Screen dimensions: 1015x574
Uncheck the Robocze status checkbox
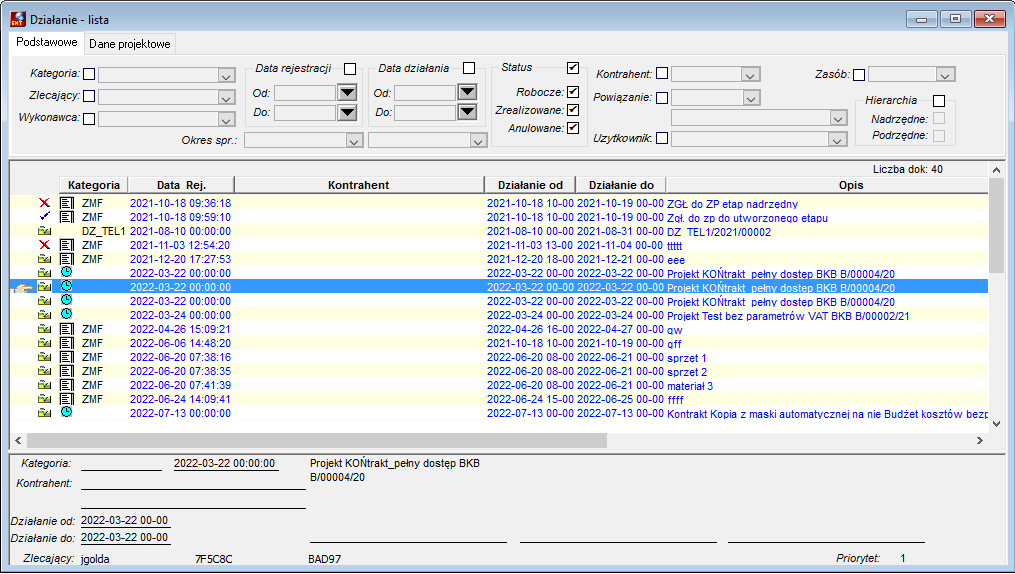(x=573, y=92)
